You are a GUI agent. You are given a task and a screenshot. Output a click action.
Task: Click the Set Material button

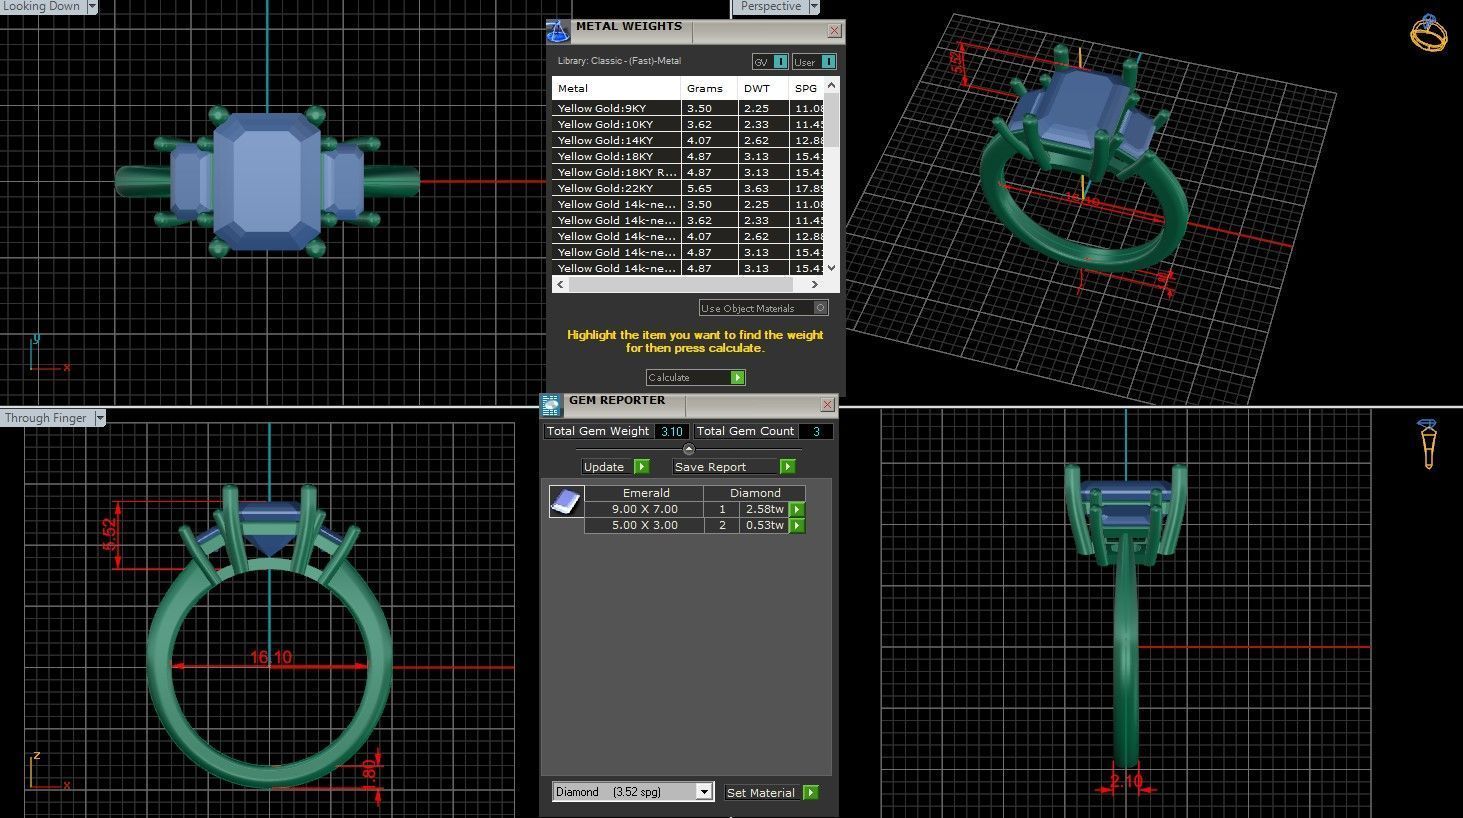771,792
